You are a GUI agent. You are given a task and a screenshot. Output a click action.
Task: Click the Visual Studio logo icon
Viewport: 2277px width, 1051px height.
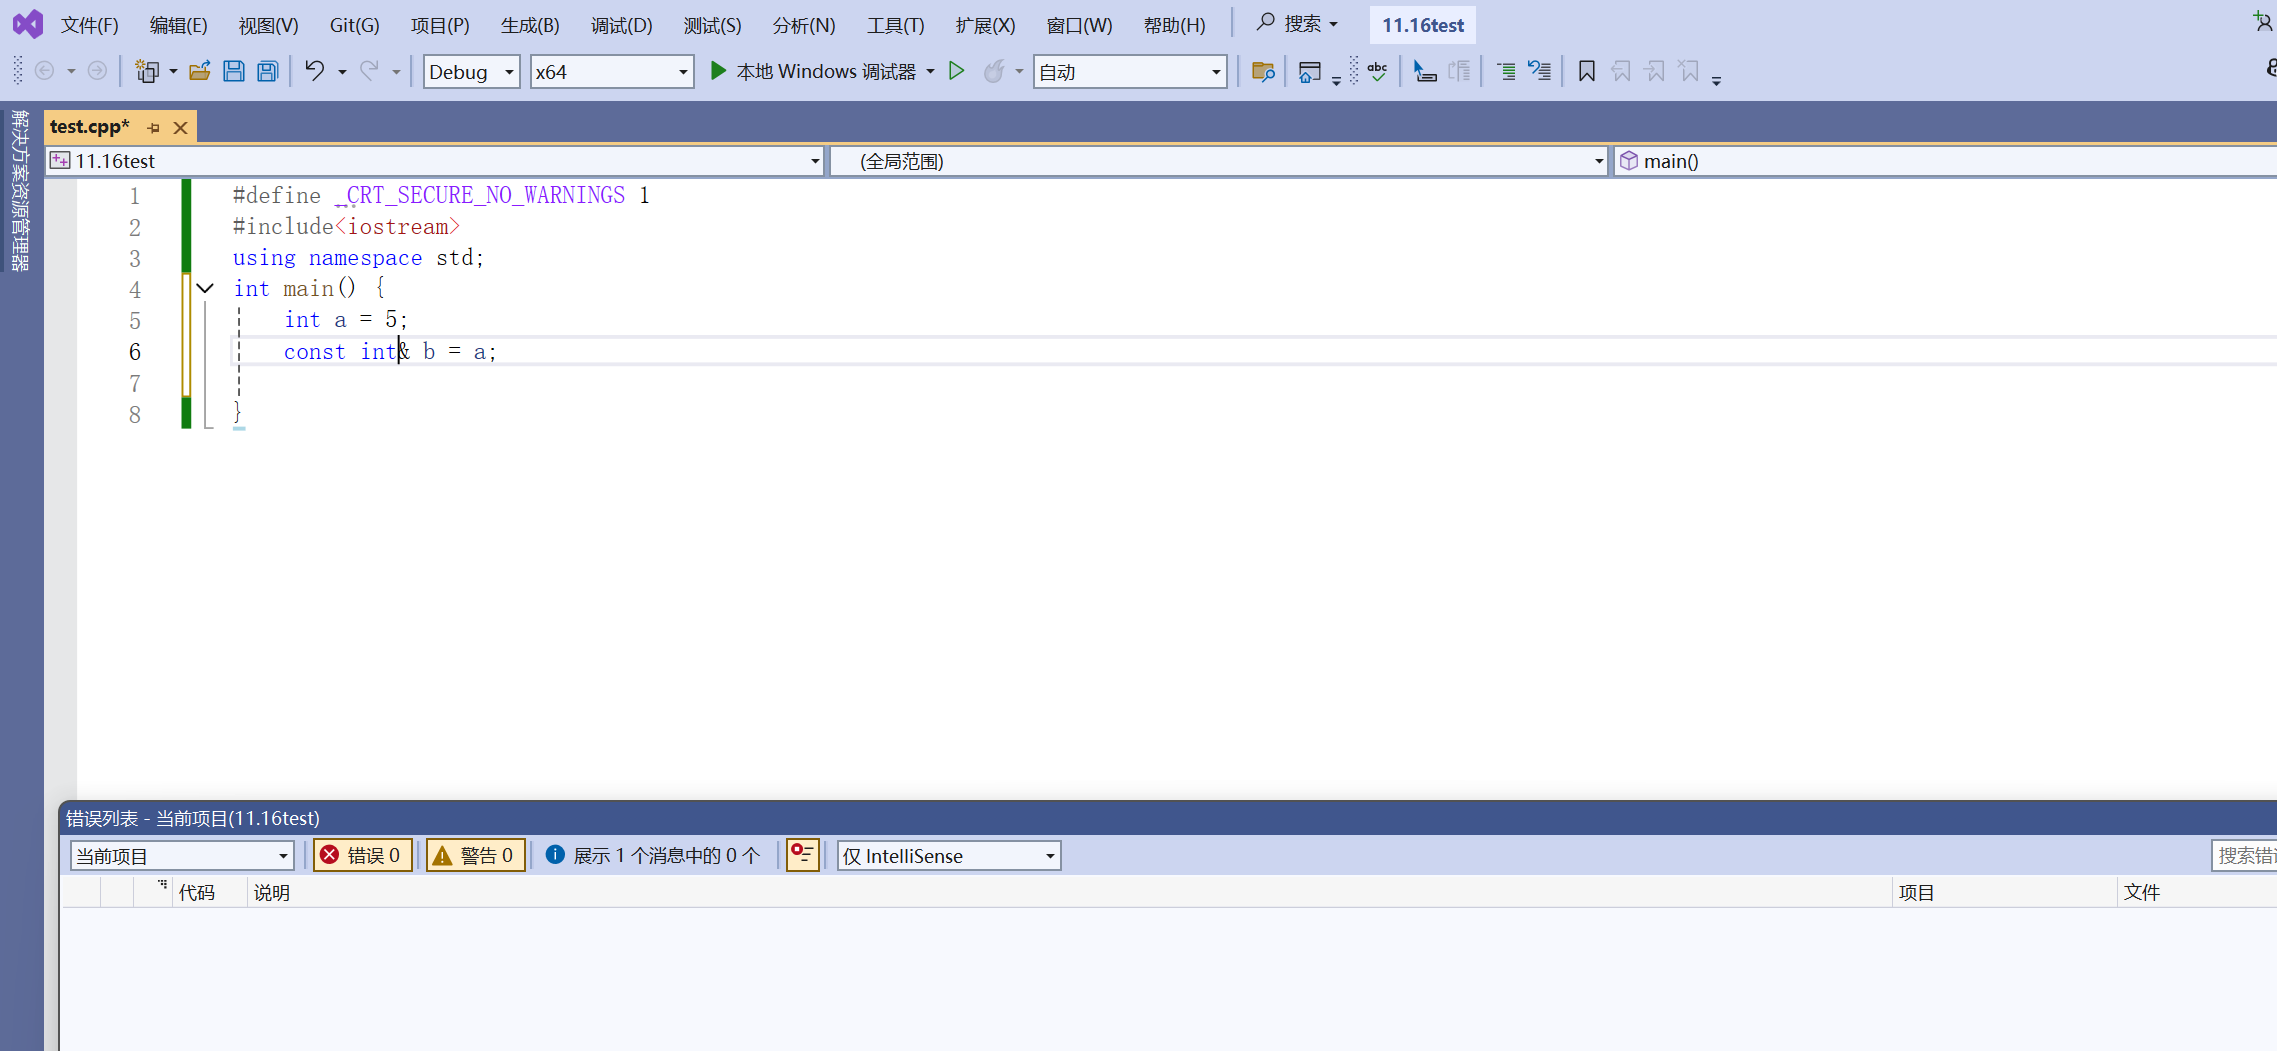pos(28,24)
